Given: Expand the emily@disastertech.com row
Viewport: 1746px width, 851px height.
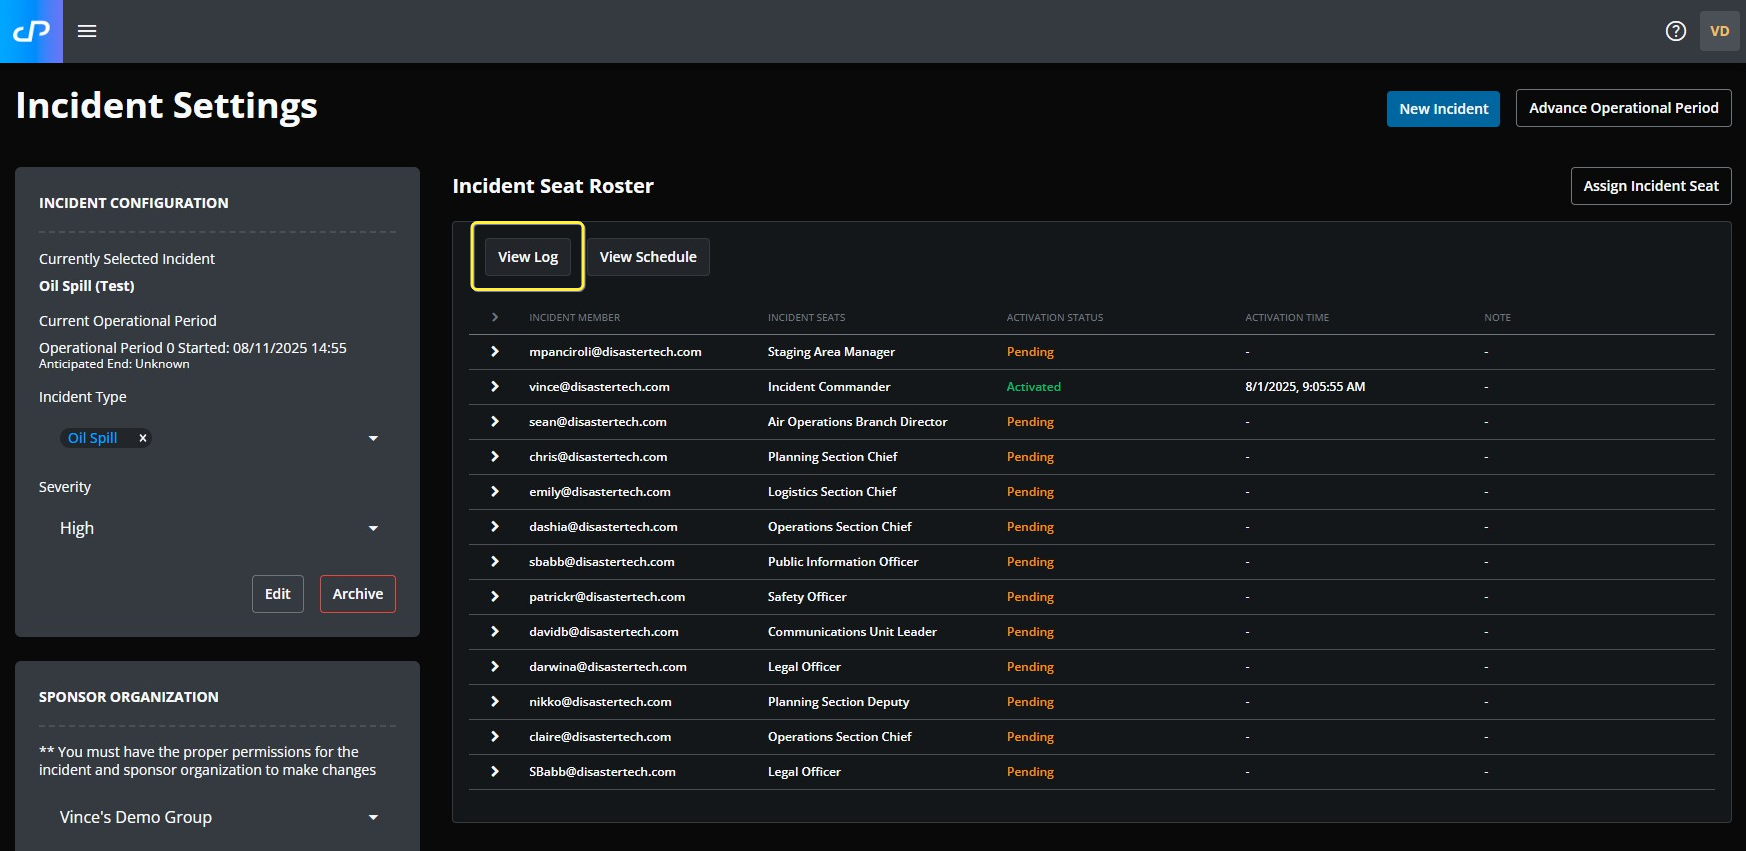Looking at the screenshot, I should point(494,492).
